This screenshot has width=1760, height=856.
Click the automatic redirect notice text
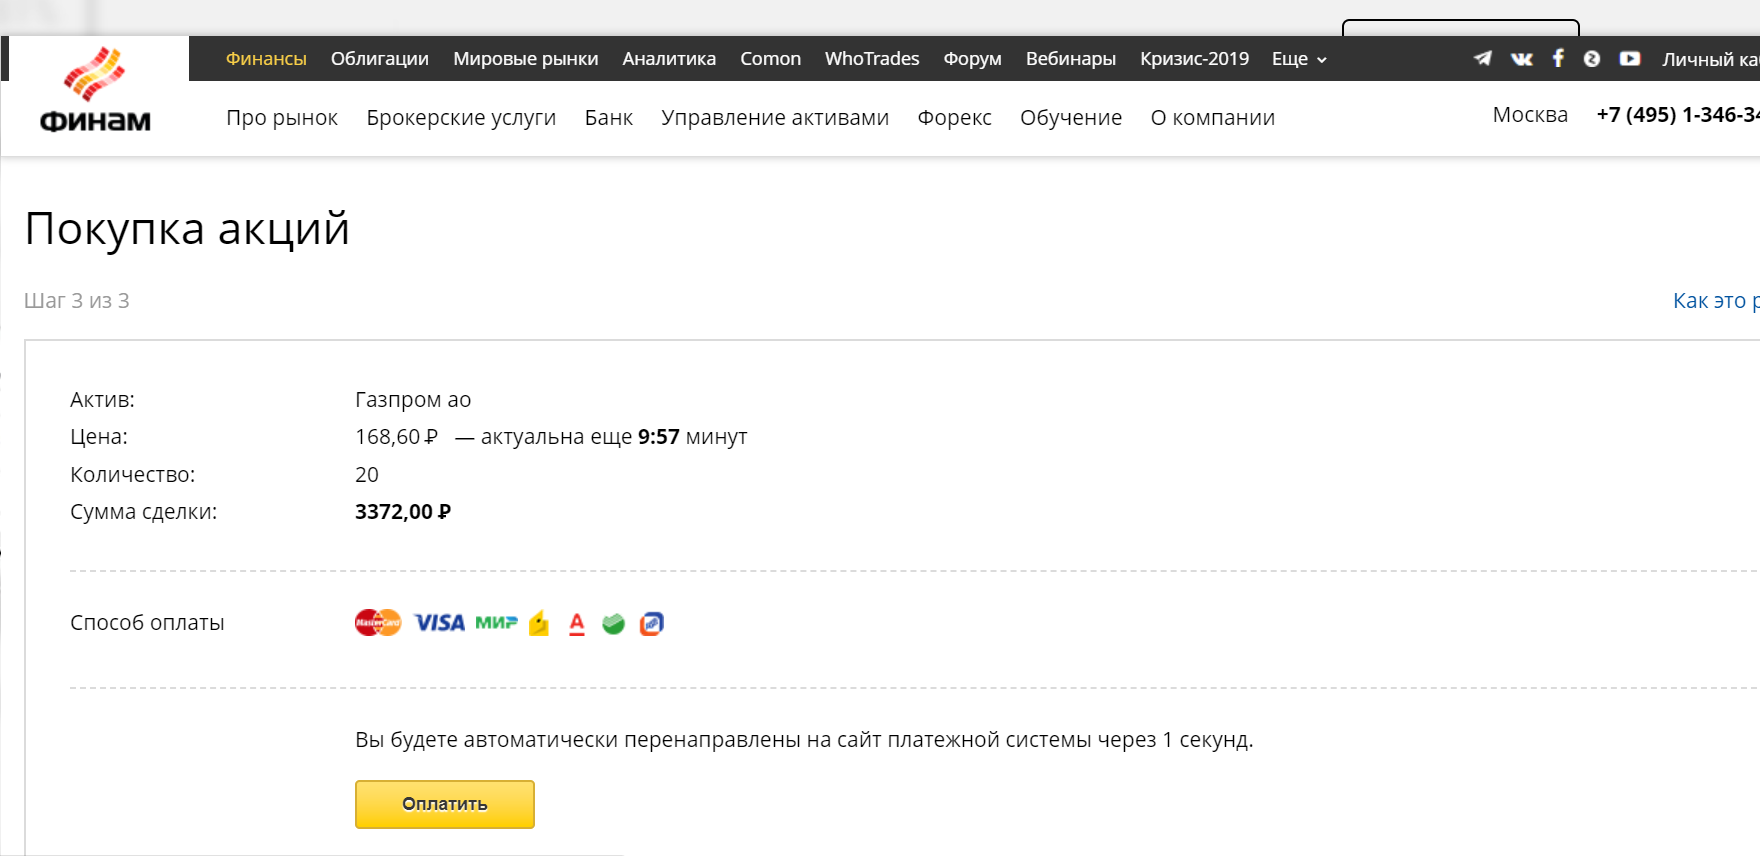click(804, 740)
